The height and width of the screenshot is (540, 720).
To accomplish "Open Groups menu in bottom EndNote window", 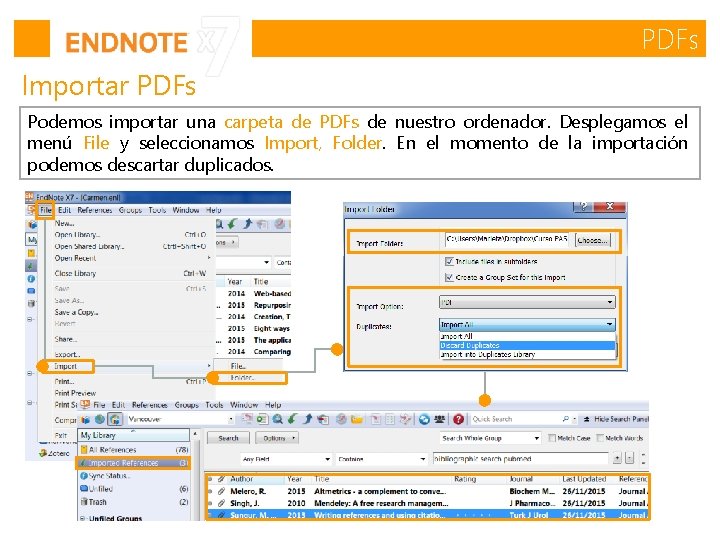I will 186,405.
